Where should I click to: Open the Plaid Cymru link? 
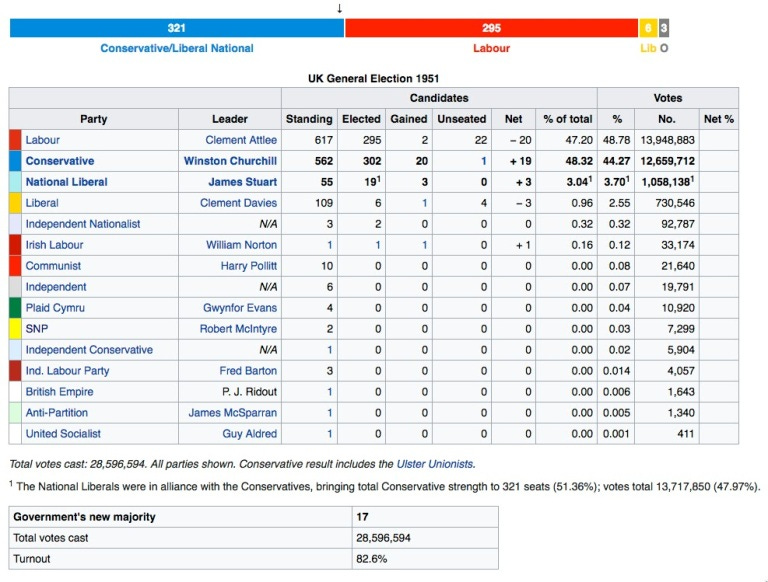click(x=55, y=308)
